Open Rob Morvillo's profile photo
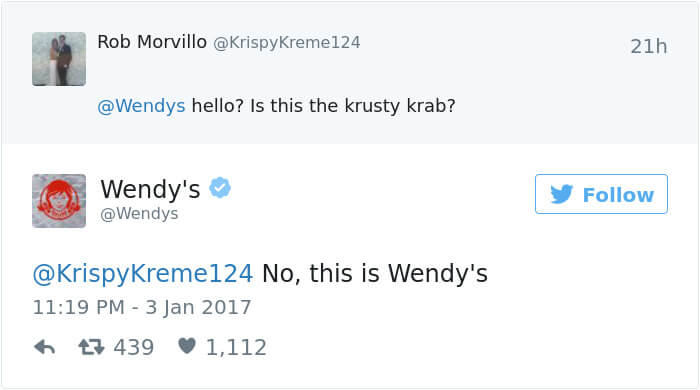Image resolution: width=700 pixels, height=390 pixels. point(59,59)
